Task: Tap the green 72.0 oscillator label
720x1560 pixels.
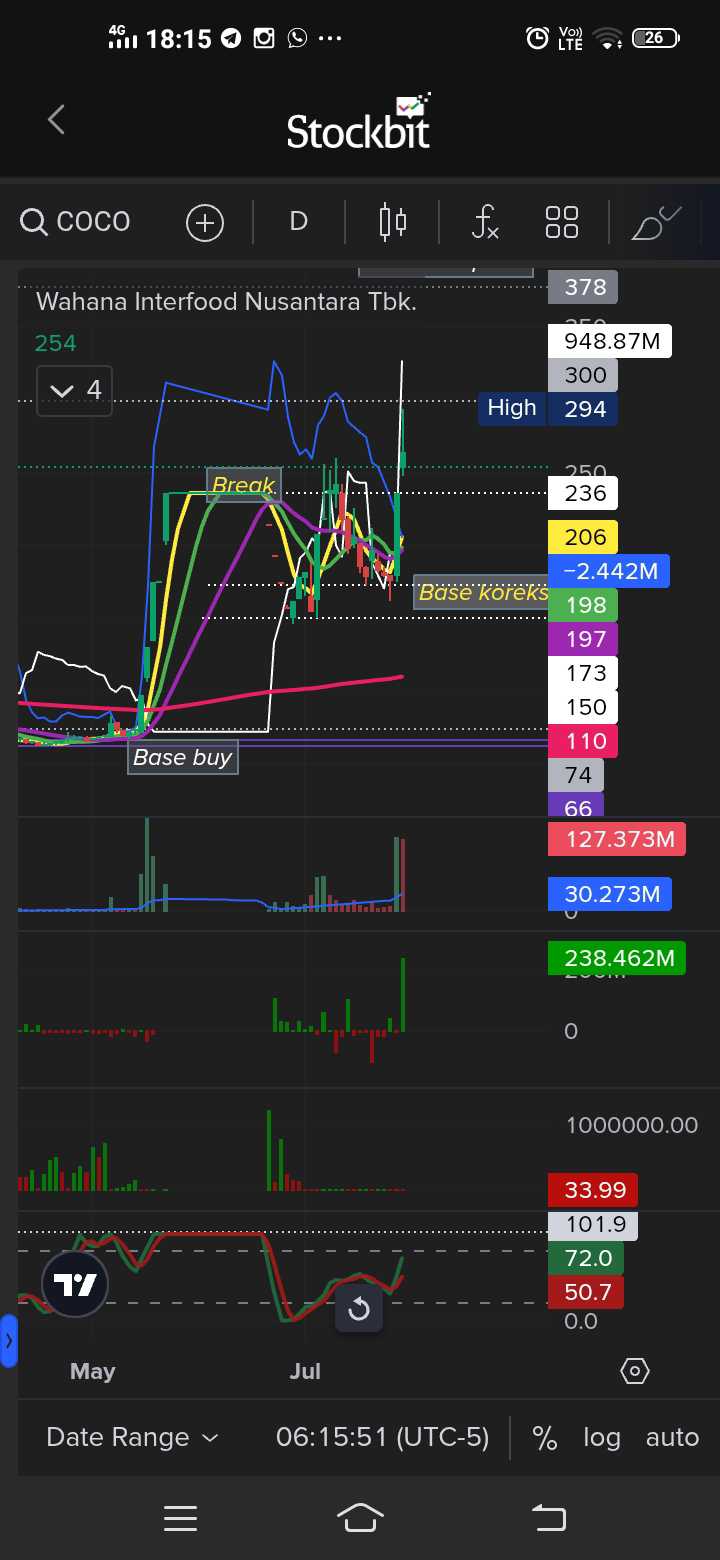Action: click(x=586, y=1258)
